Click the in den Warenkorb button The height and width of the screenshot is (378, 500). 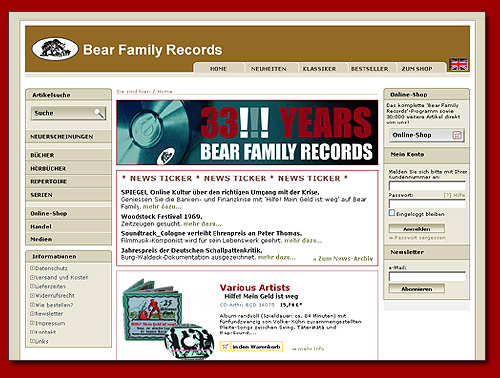coord(251,347)
